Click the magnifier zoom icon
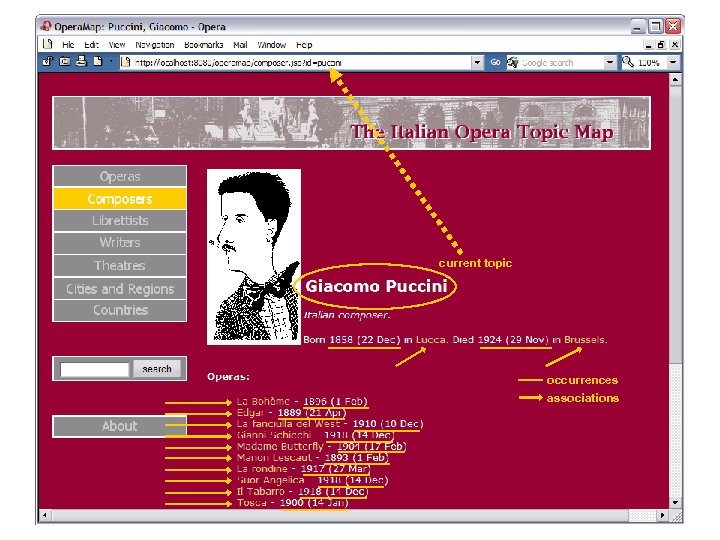 point(628,62)
